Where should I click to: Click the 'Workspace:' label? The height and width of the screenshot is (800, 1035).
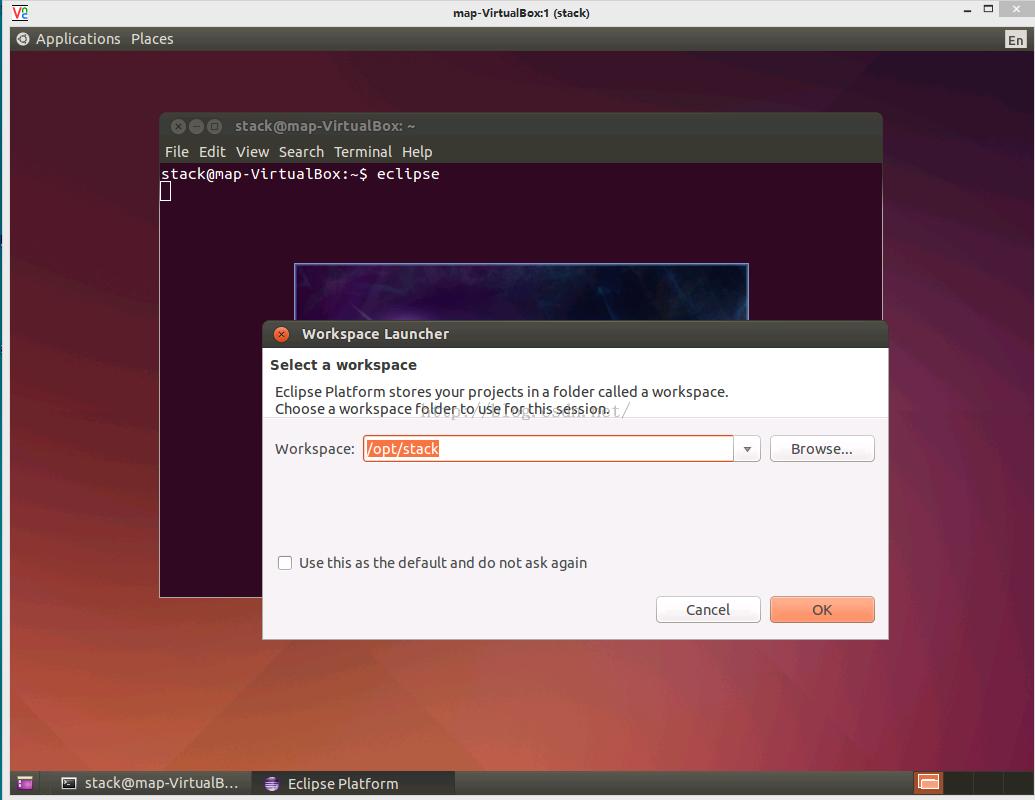coord(315,449)
